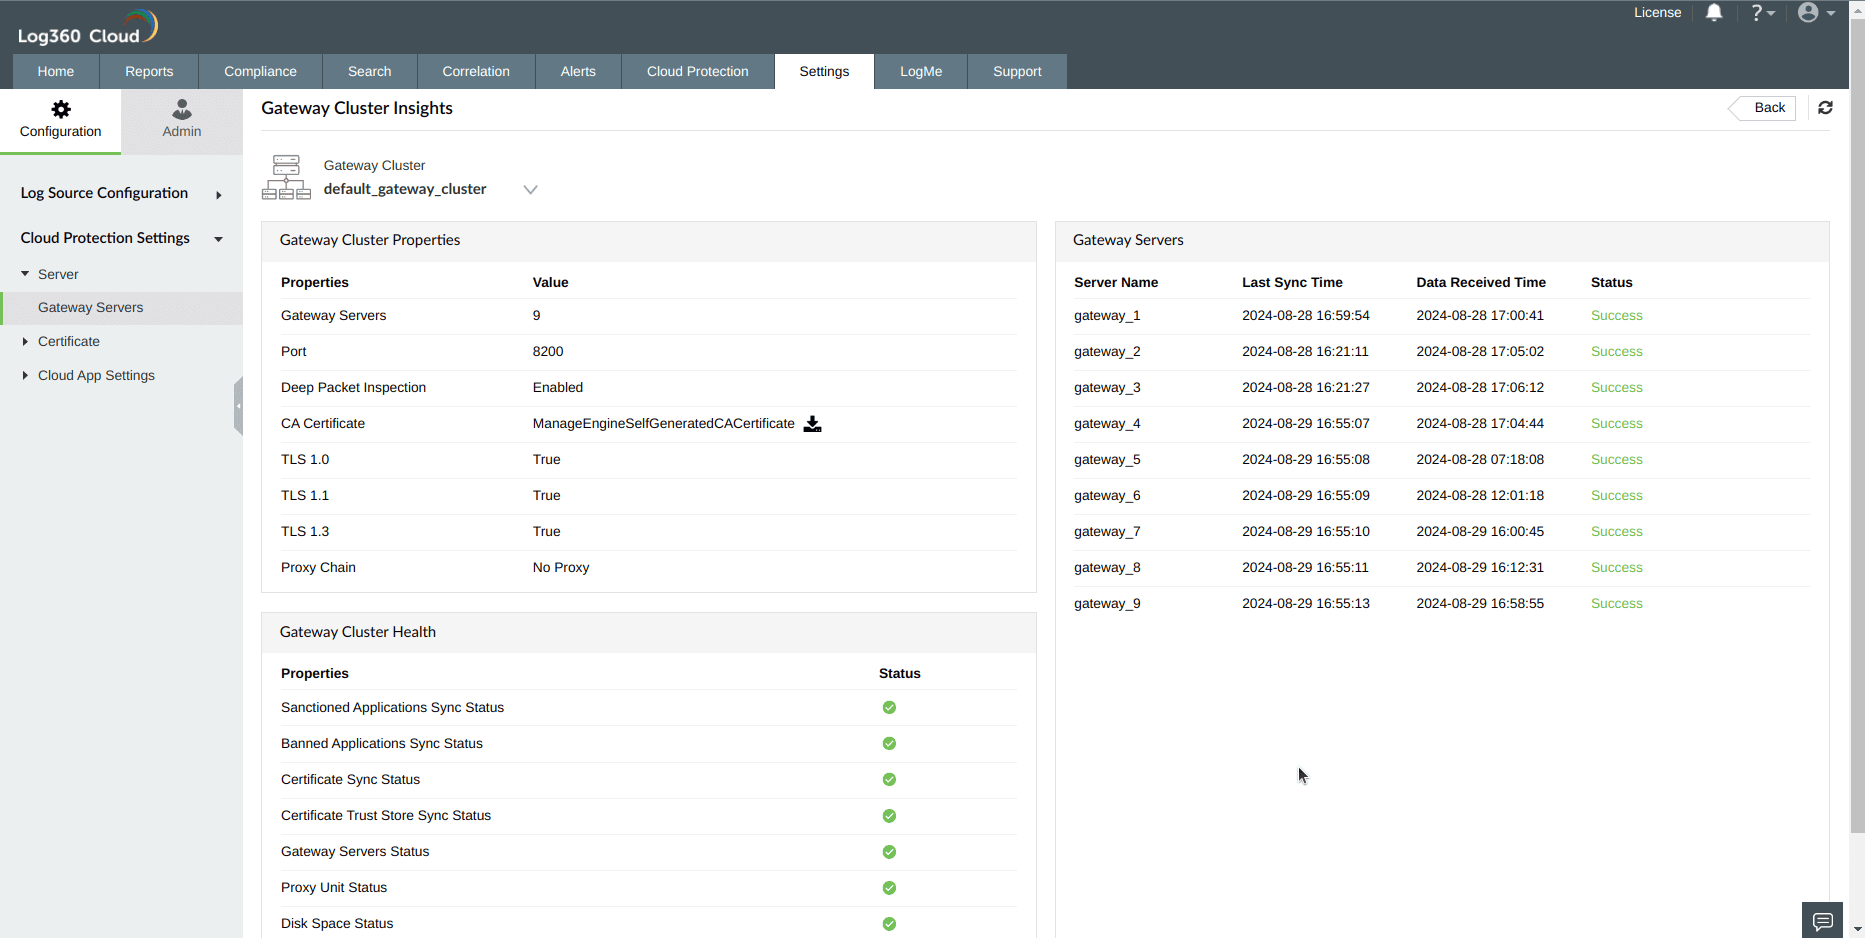Switch to the Cloud Protection tab
This screenshot has width=1865, height=938.
click(x=697, y=71)
